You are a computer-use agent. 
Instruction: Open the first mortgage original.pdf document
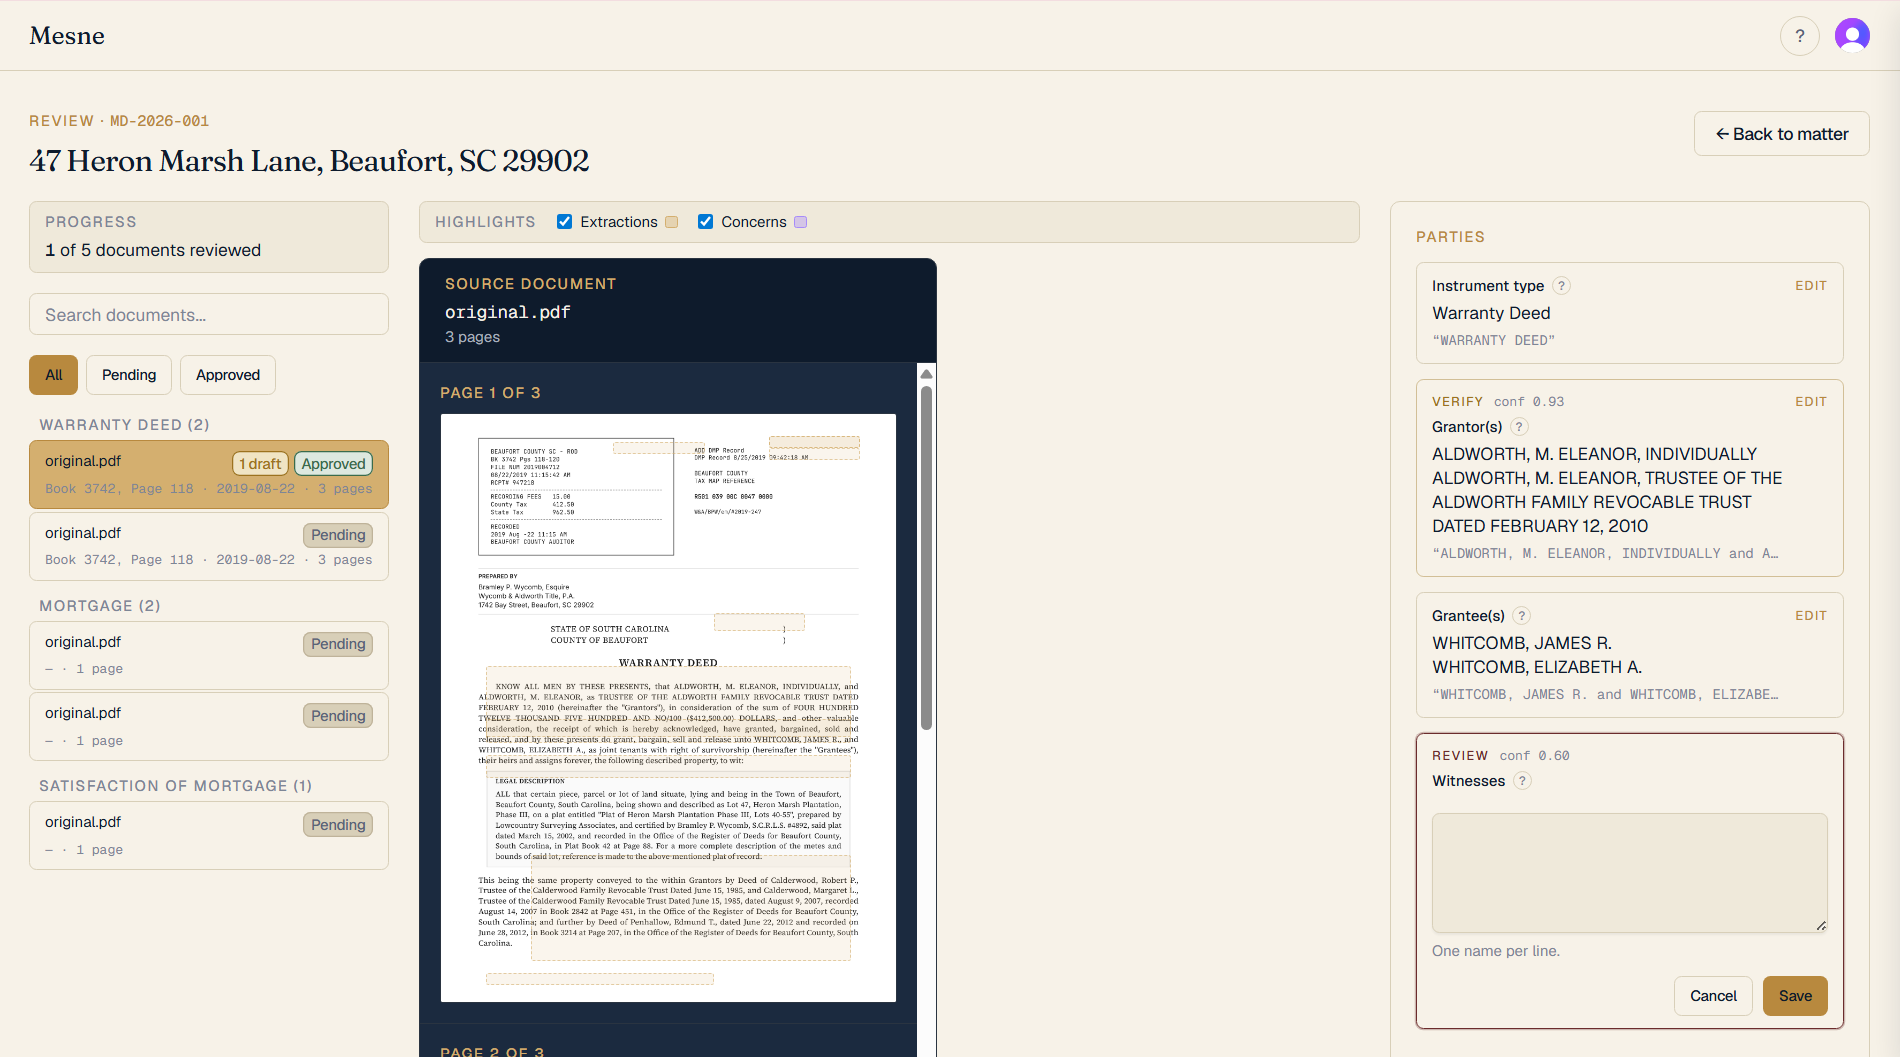[209, 655]
